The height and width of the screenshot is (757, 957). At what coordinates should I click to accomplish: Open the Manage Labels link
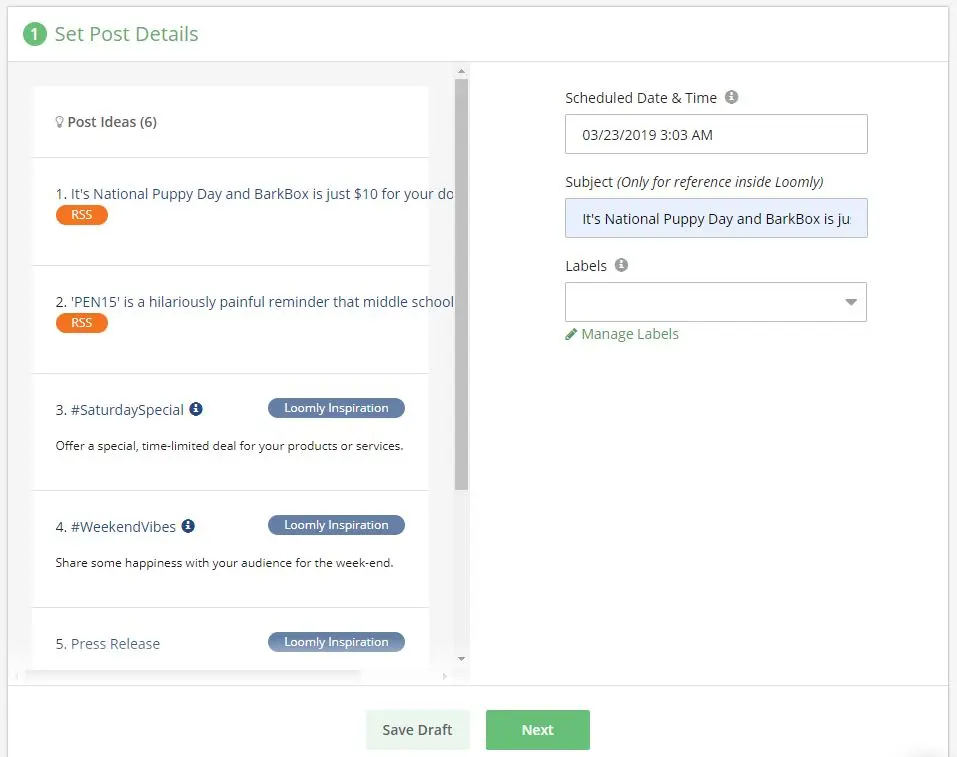click(629, 334)
